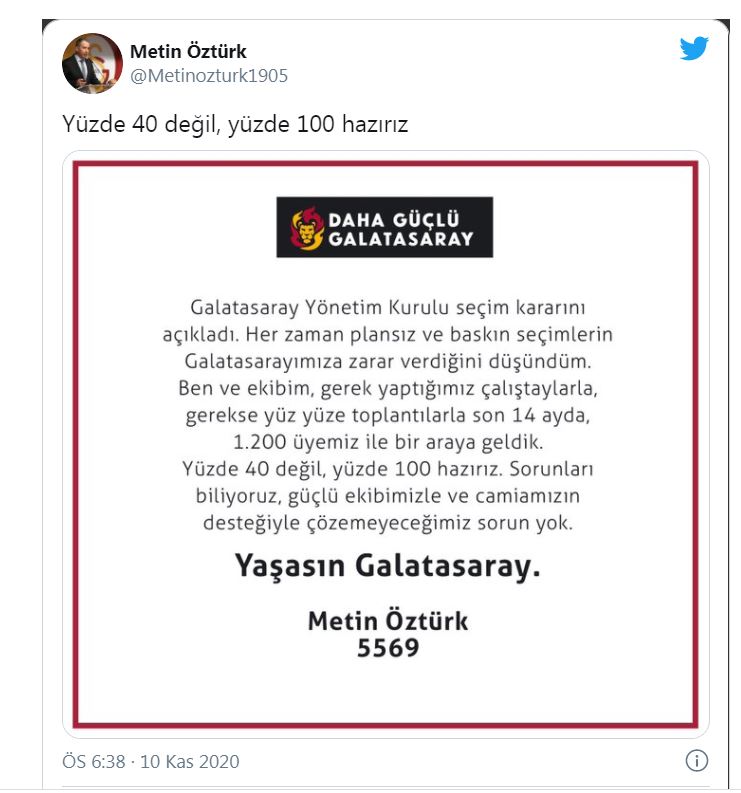Click the date 10 Kas 2020
Viewport: 741px width, 793px height.
pos(190,761)
